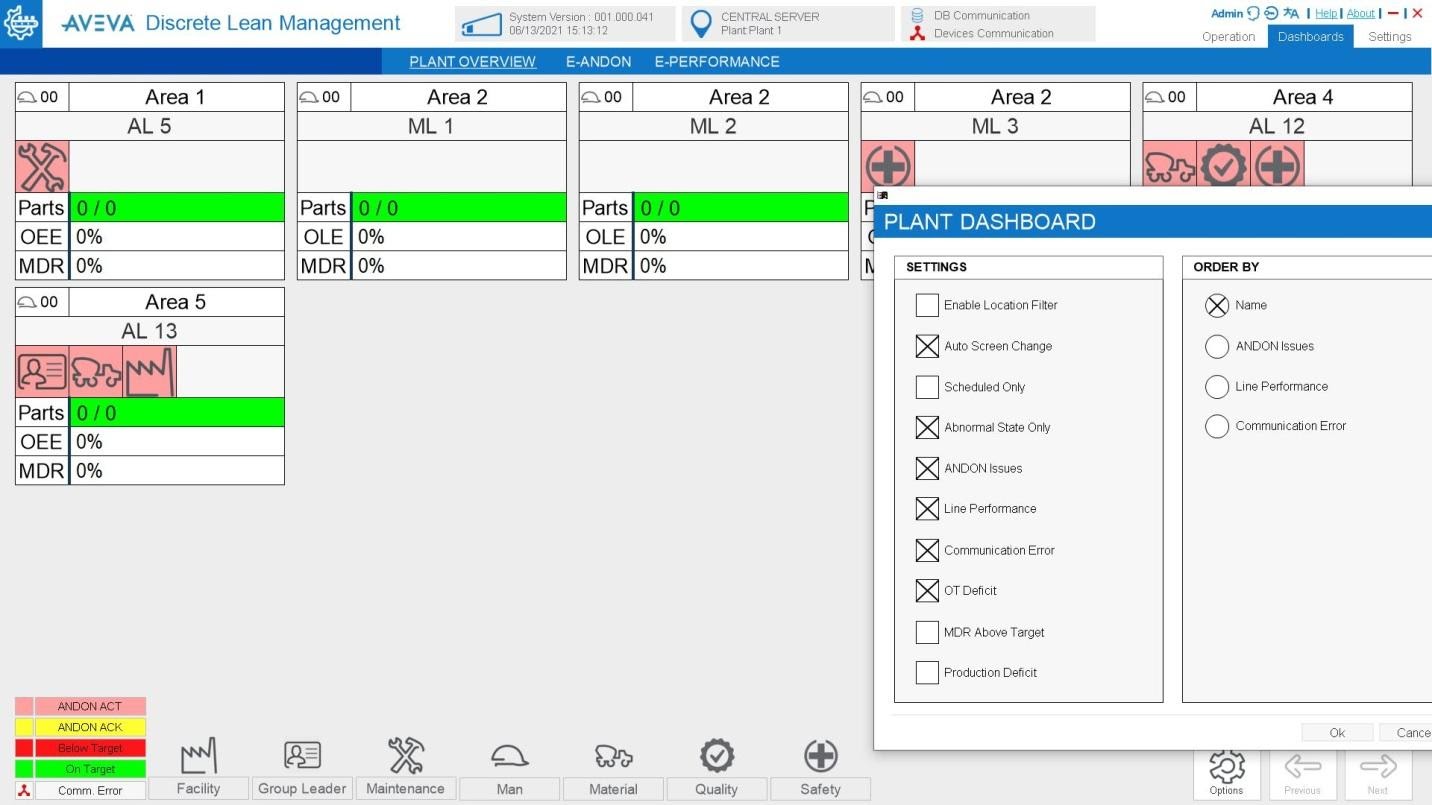Click the Facility factory icon in legend
The width and height of the screenshot is (1432, 805).
click(x=198, y=757)
